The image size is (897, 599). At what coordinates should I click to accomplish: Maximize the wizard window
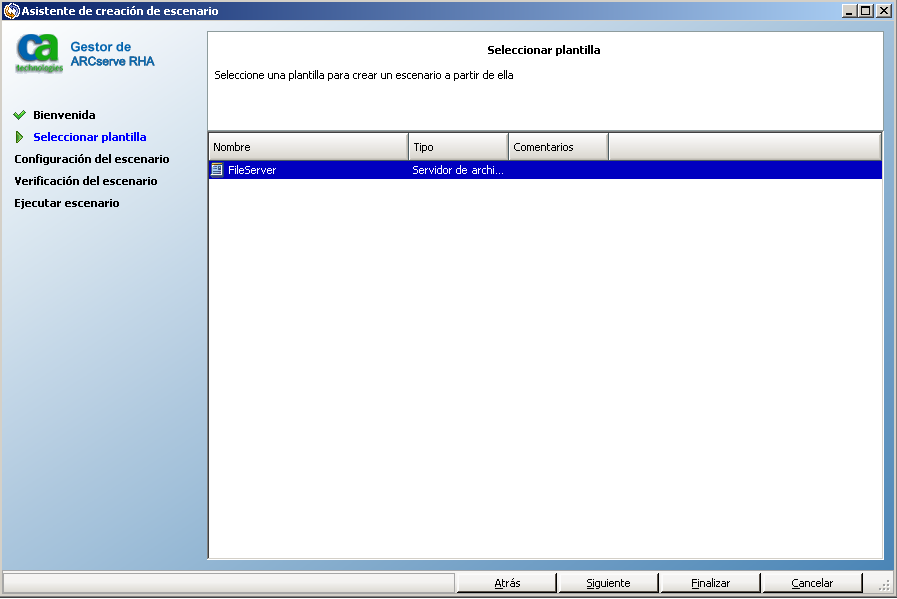pyautogui.click(x=866, y=11)
